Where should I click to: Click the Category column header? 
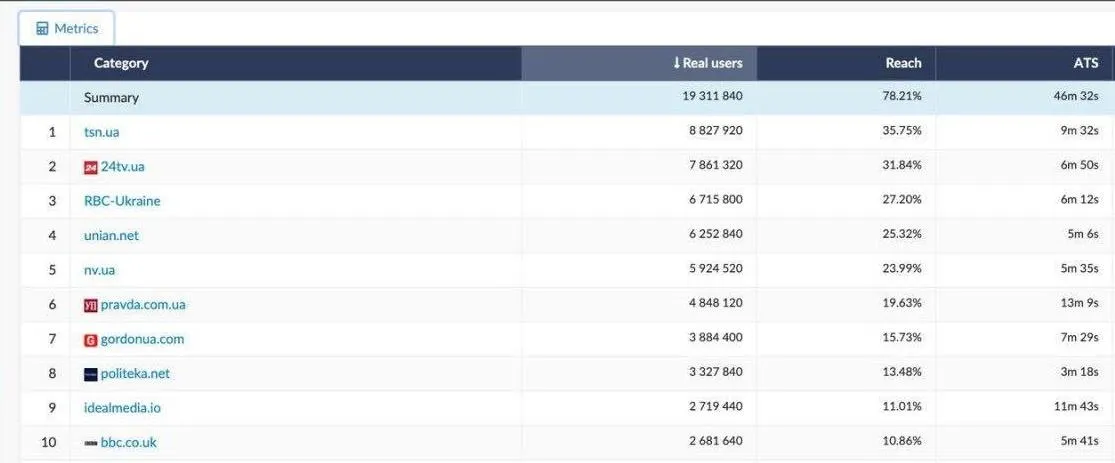point(121,63)
